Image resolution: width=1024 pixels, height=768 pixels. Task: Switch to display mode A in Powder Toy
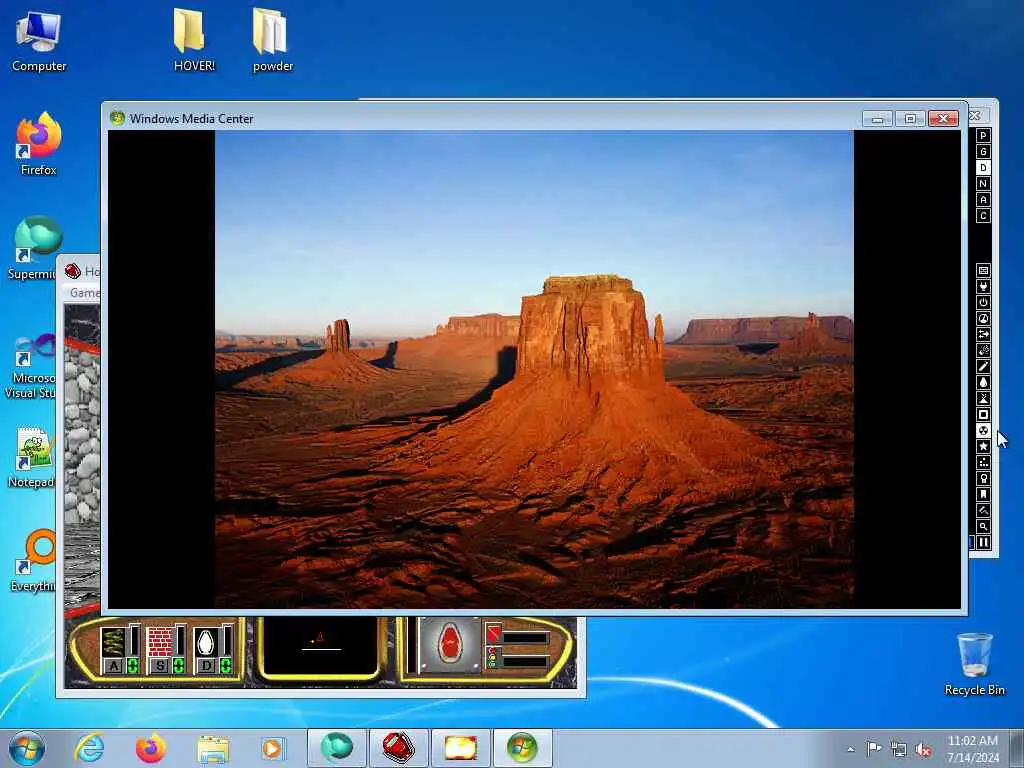(x=984, y=200)
